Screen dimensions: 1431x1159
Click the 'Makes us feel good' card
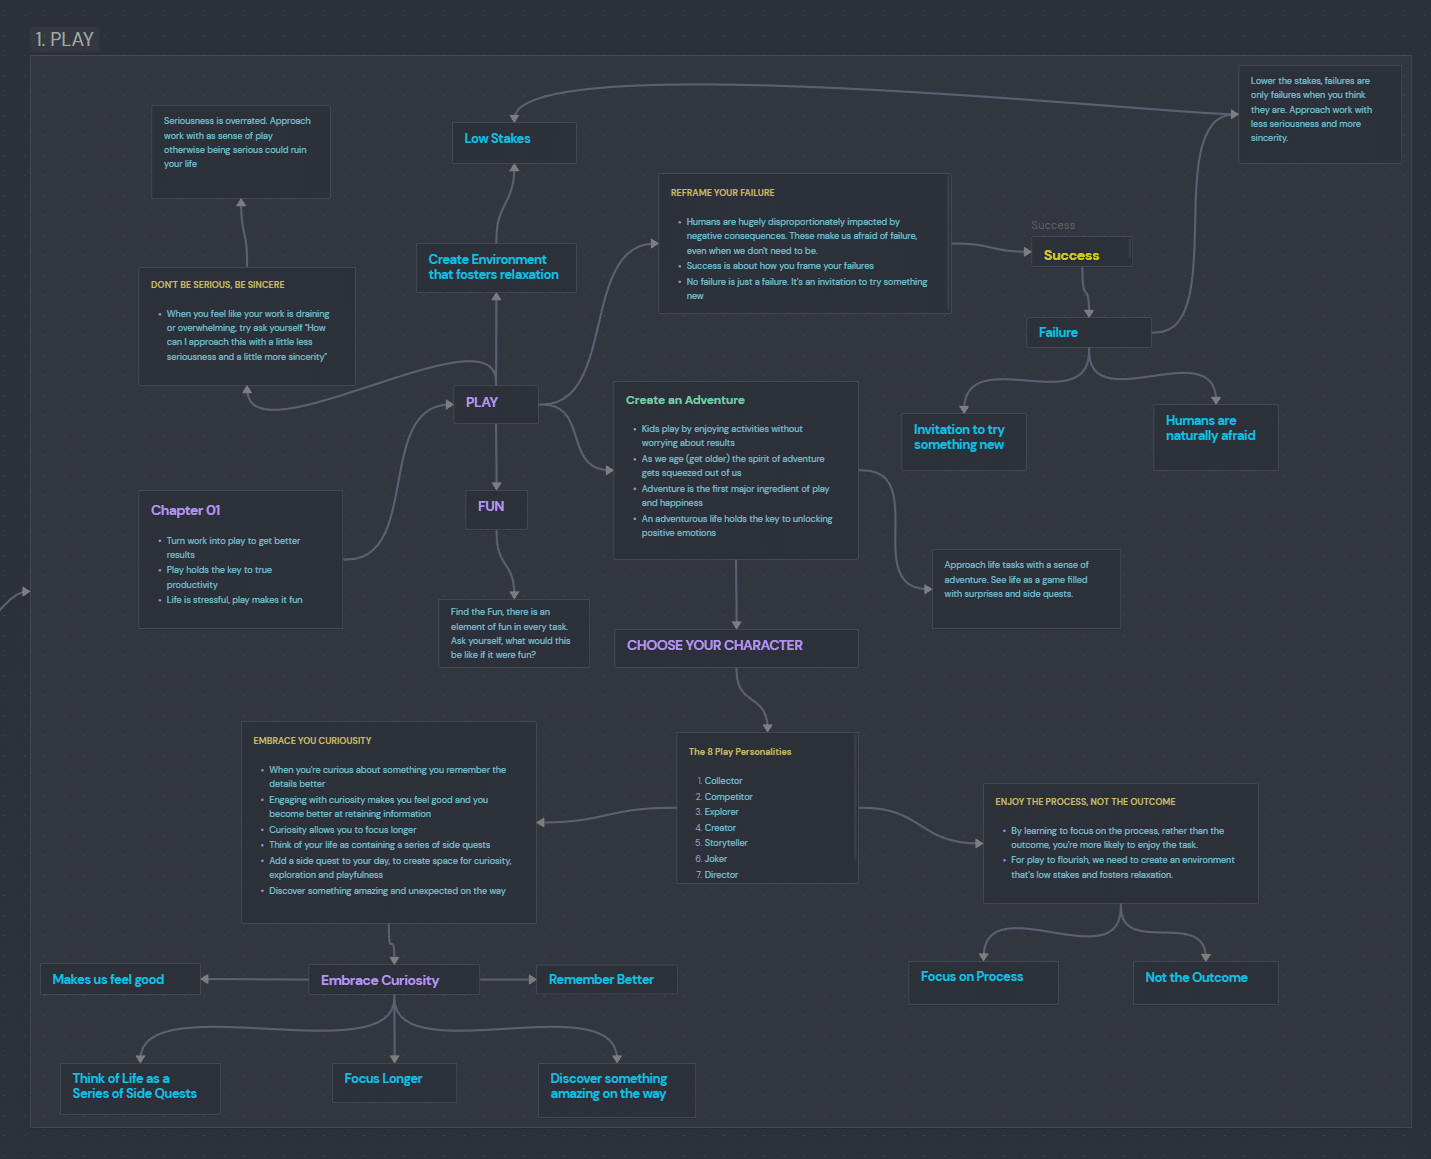(x=120, y=979)
